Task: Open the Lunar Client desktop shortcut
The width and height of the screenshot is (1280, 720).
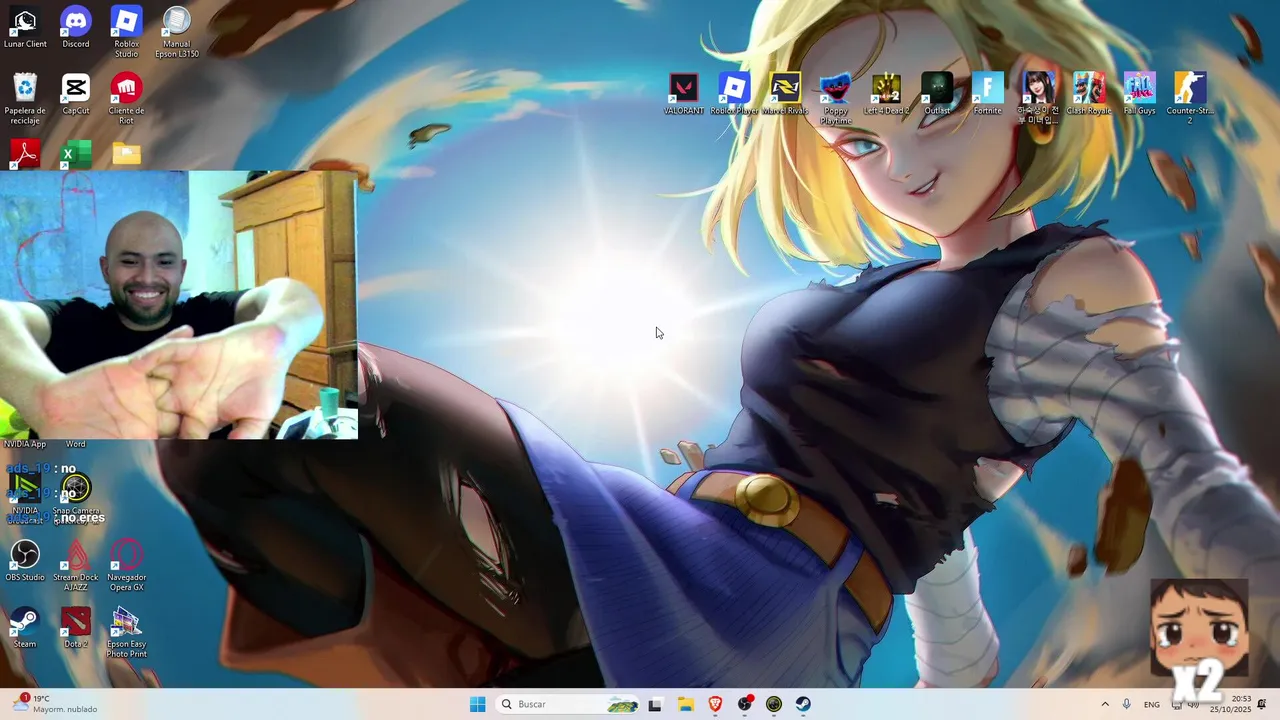Action: 25,28
